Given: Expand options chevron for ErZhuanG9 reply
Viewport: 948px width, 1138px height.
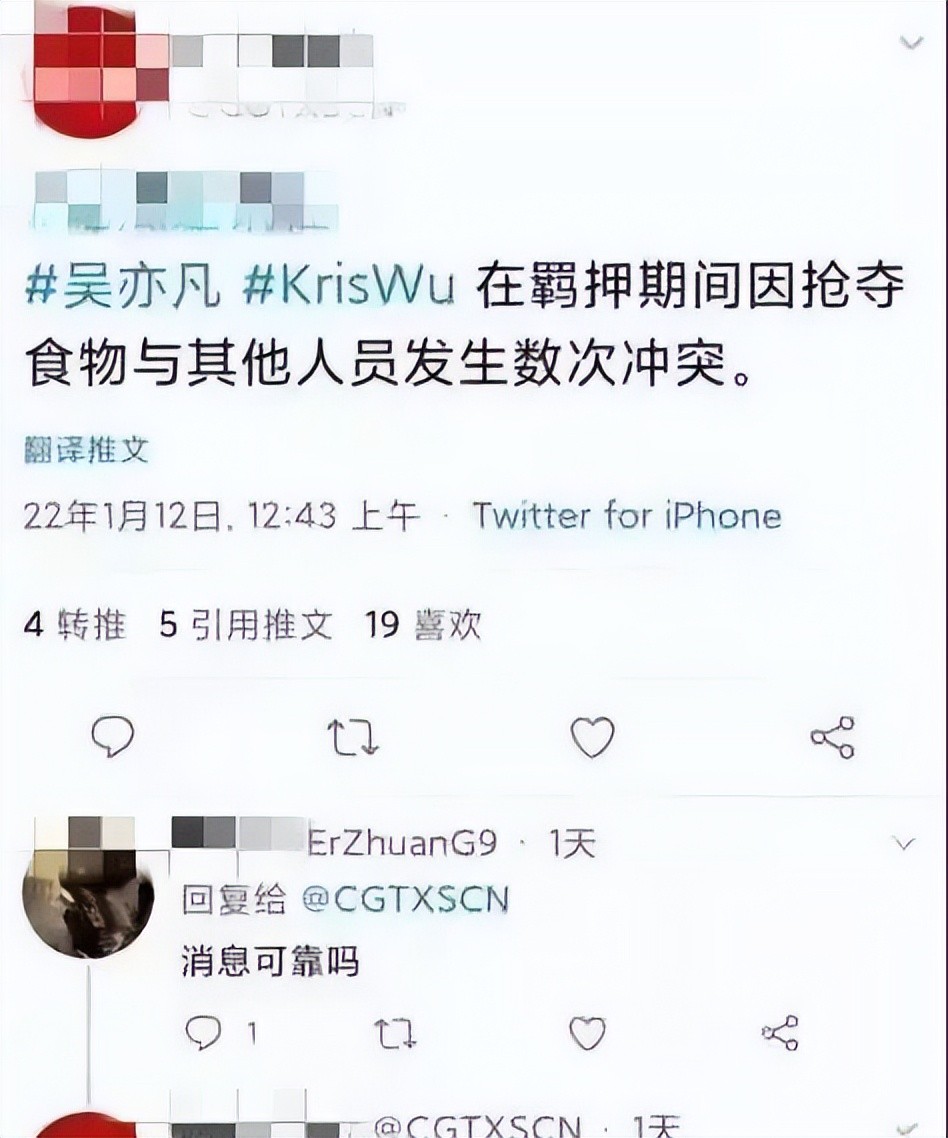Looking at the screenshot, I should coord(904,843).
